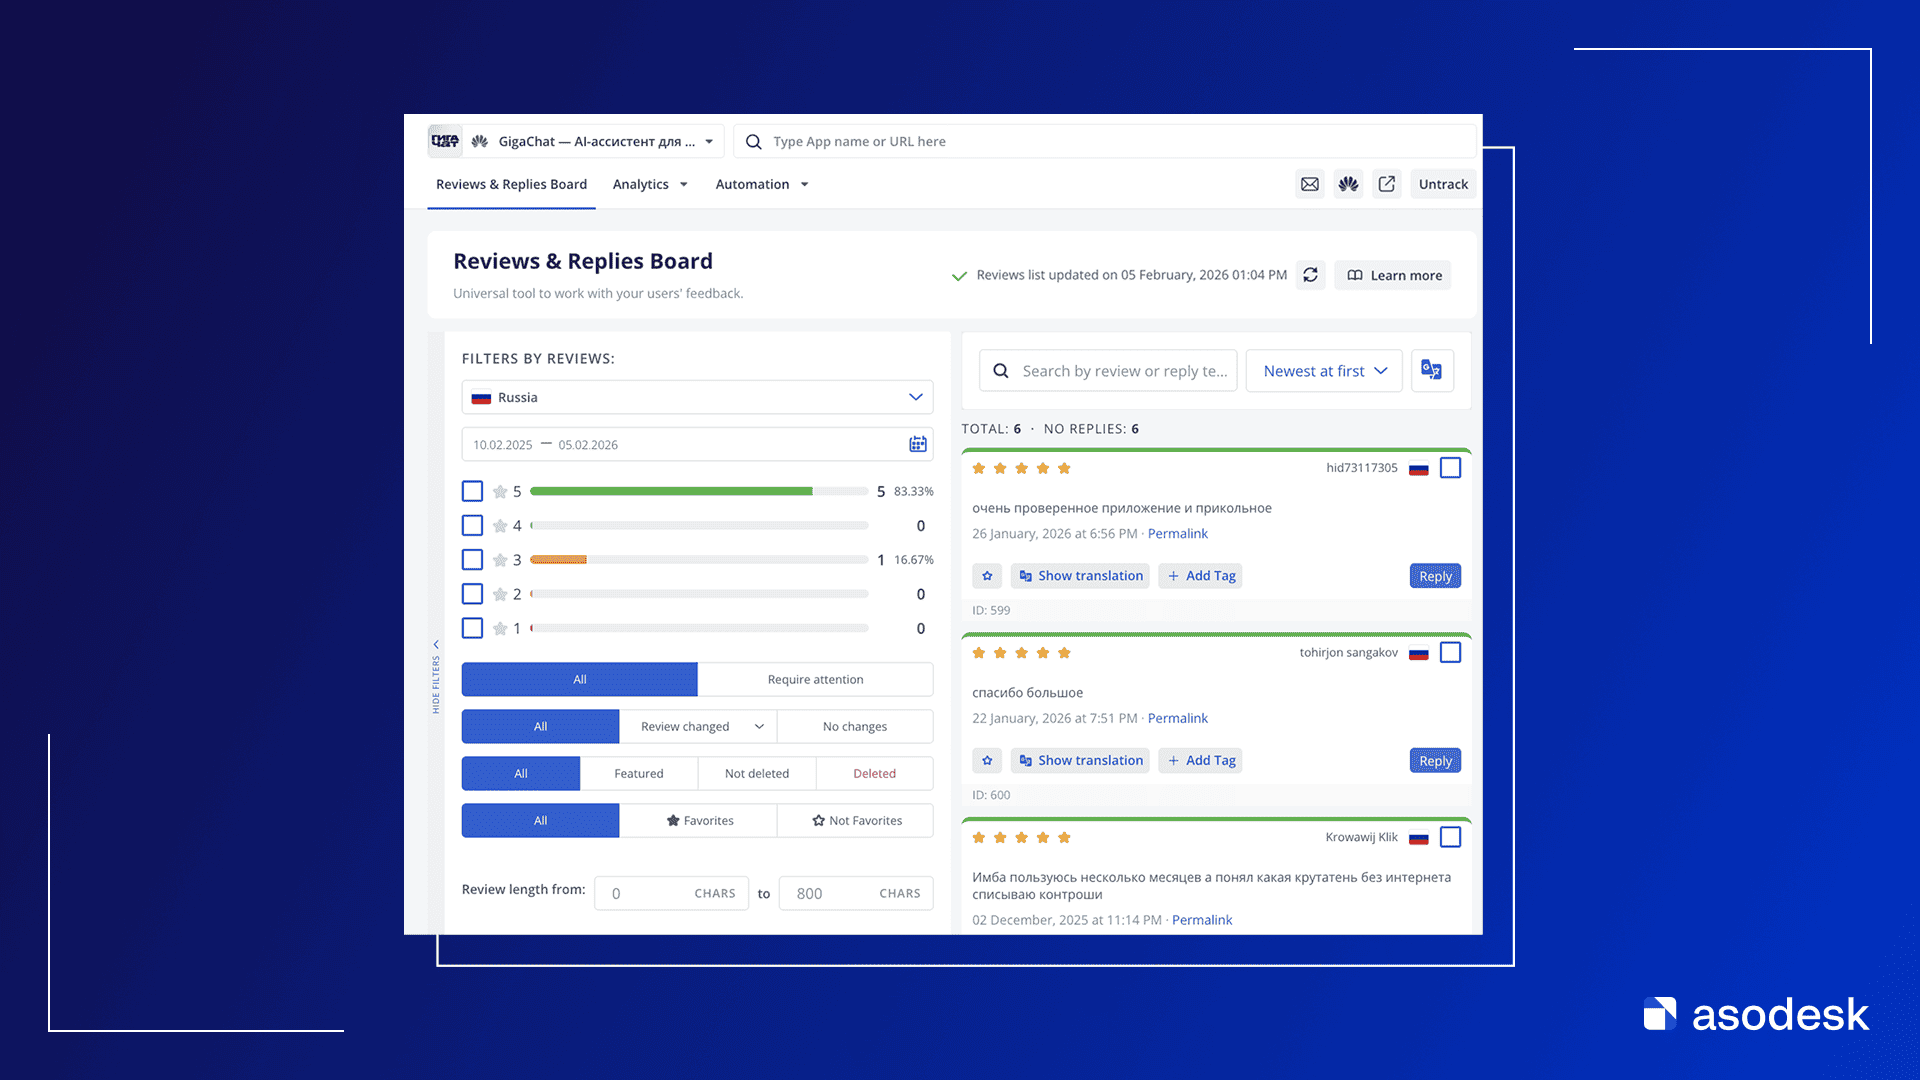Expand the Russia country dropdown
The height and width of the screenshot is (1080, 1920).
[697, 397]
